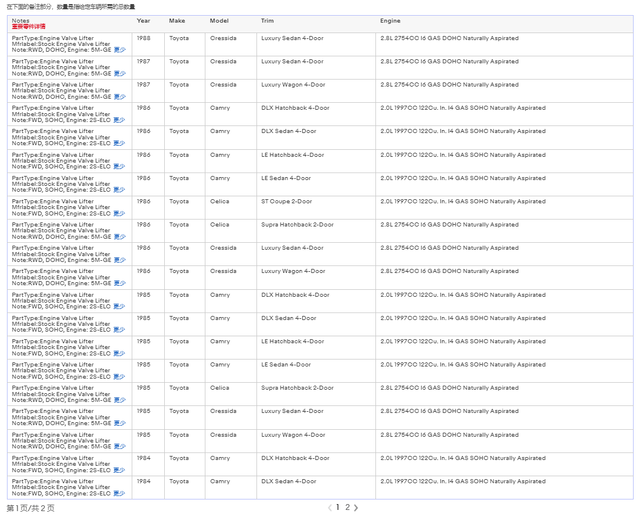This screenshot has width=640, height=514.
Task: Collapse notes for 1984 Camry DLX Hatchback
Action: [119, 470]
